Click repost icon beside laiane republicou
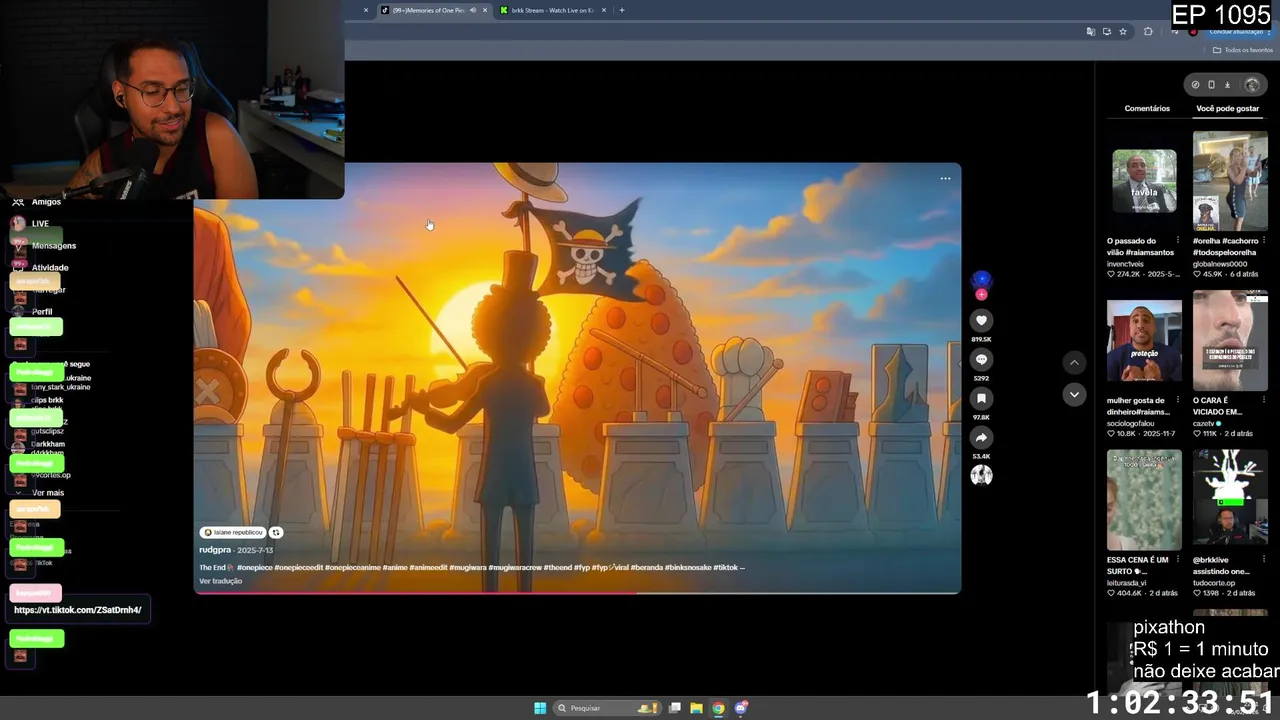Image resolution: width=1280 pixels, height=720 pixels. 276,532
